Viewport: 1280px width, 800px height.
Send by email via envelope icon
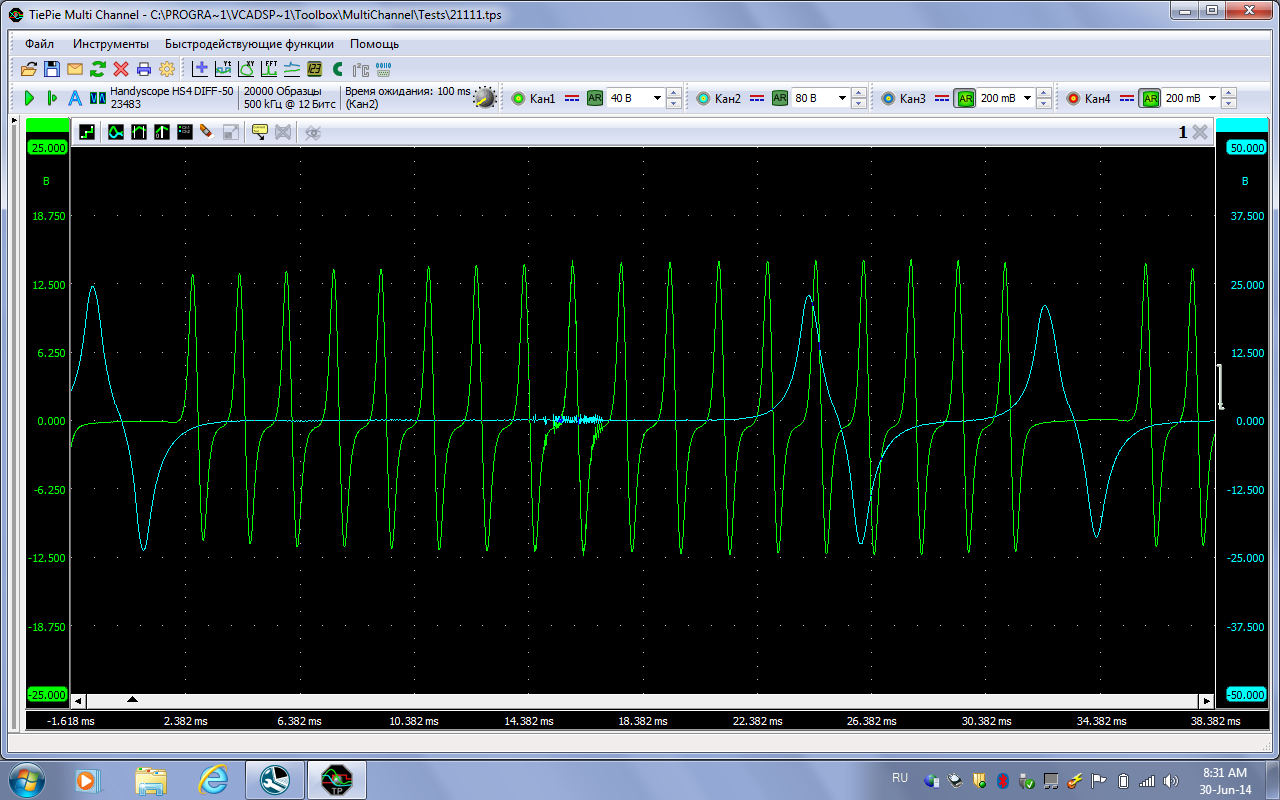[75, 69]
